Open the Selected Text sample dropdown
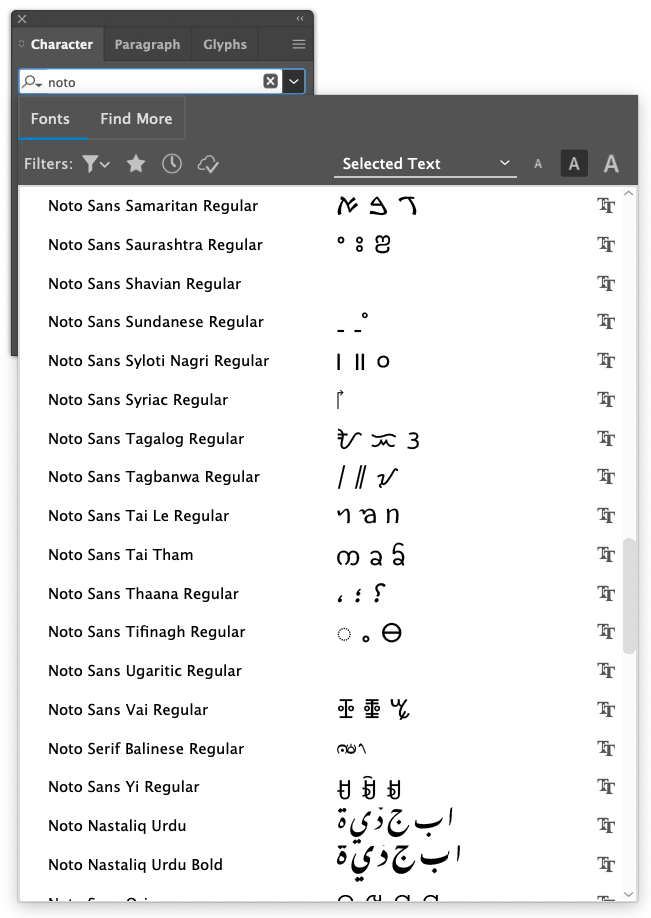This screenshot has height=918, width=651. coord(426,164)
